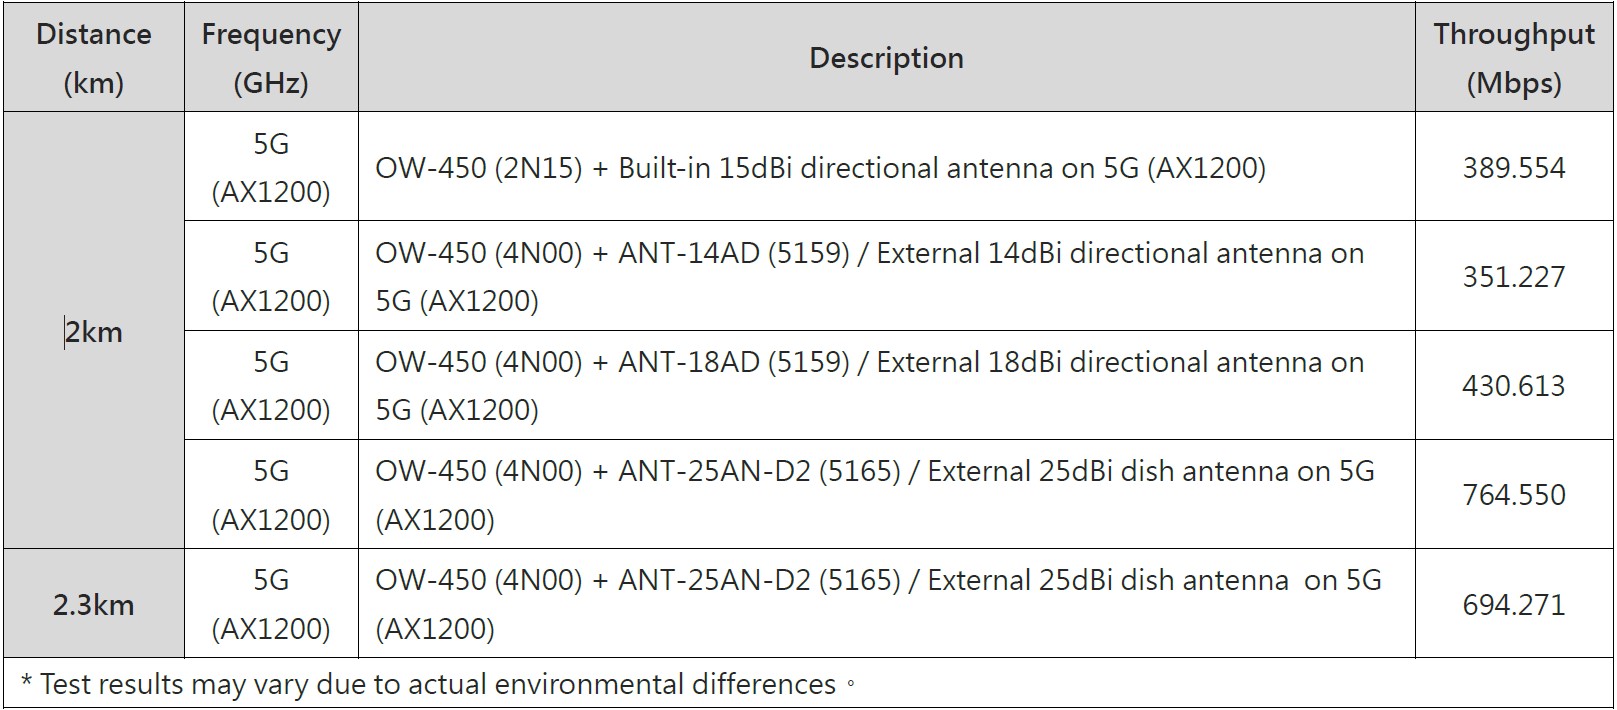Click the Throughput (Mbps) column header

point(1513,58)
